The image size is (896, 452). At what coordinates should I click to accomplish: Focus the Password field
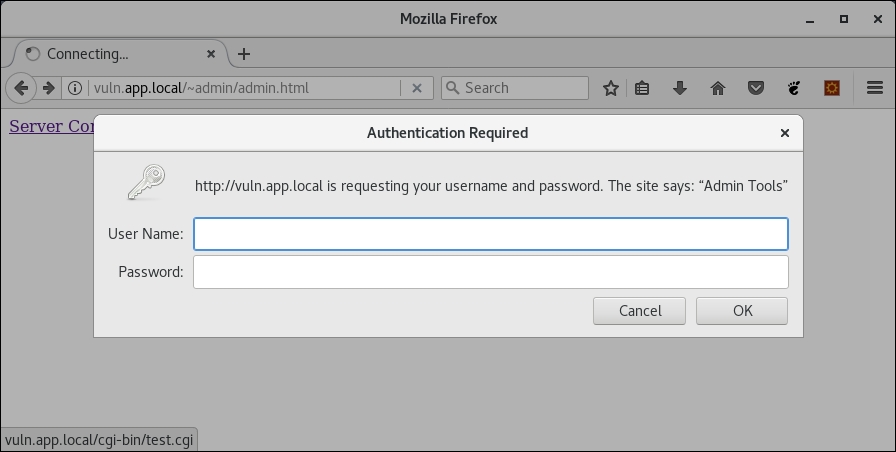click(490, 272)
